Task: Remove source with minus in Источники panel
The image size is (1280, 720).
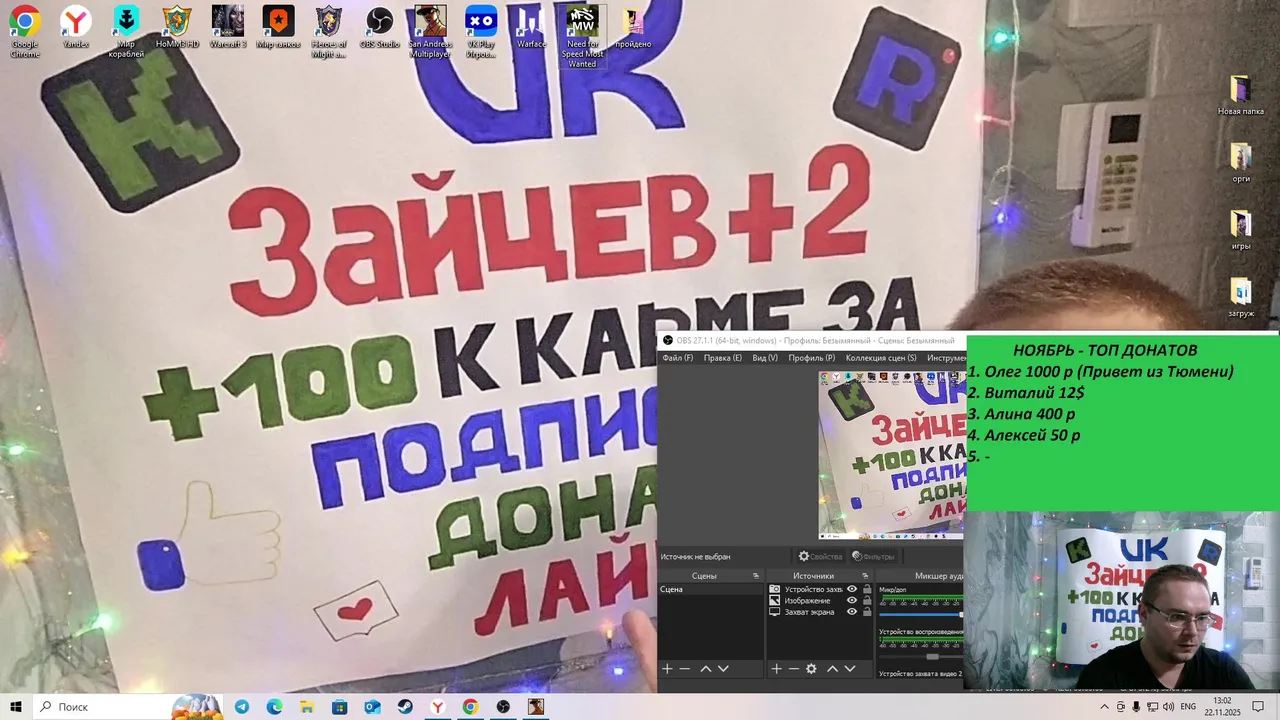Action: pyautogui.click(x=794, y=668)
